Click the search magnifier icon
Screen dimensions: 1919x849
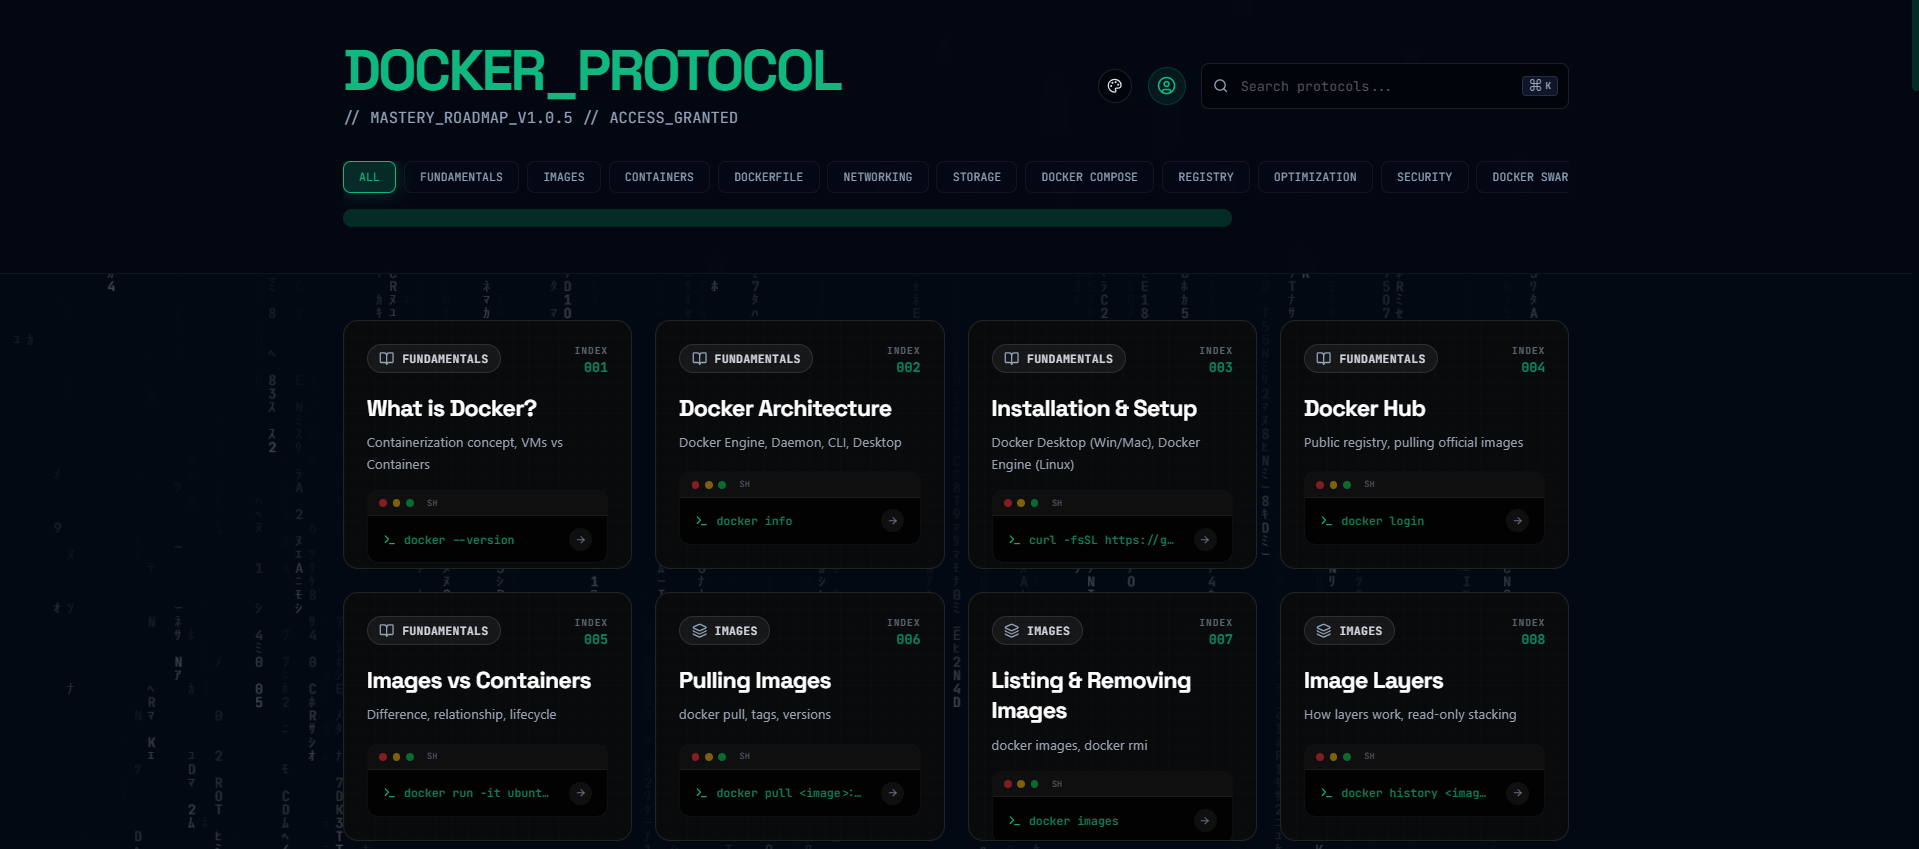pos(1221,86)
